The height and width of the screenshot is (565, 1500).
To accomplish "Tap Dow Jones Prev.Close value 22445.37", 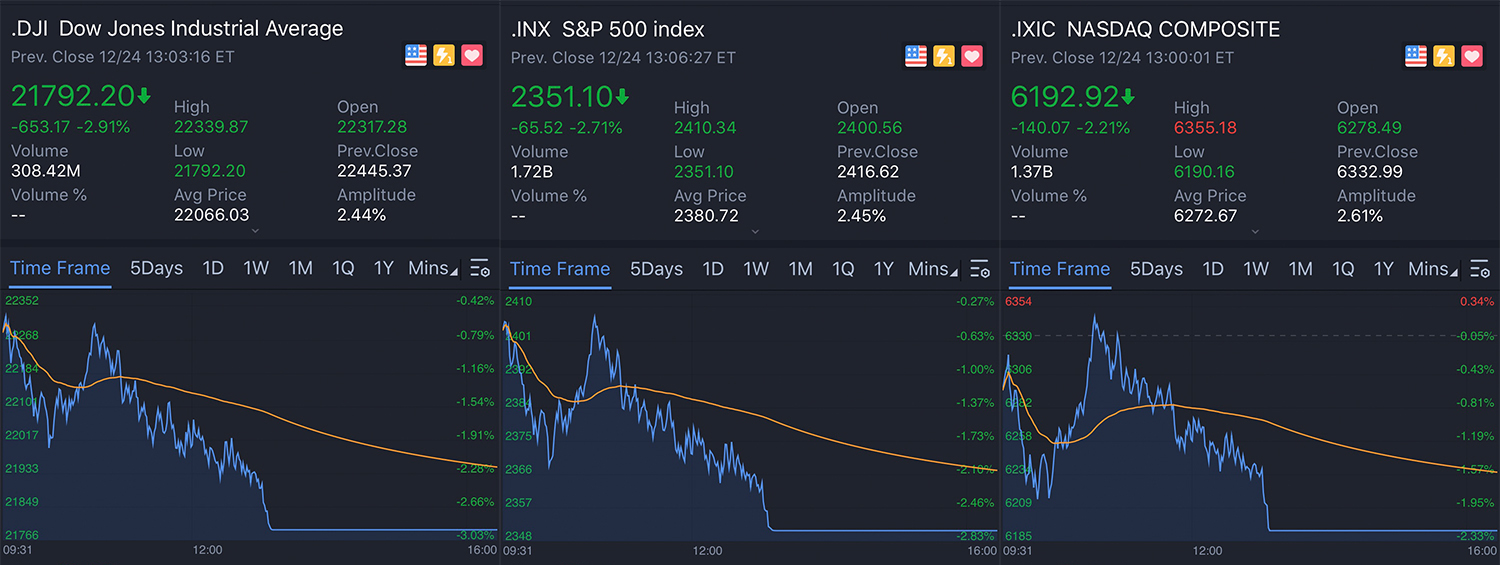I will pyautogui.click(x=374, y=170).
